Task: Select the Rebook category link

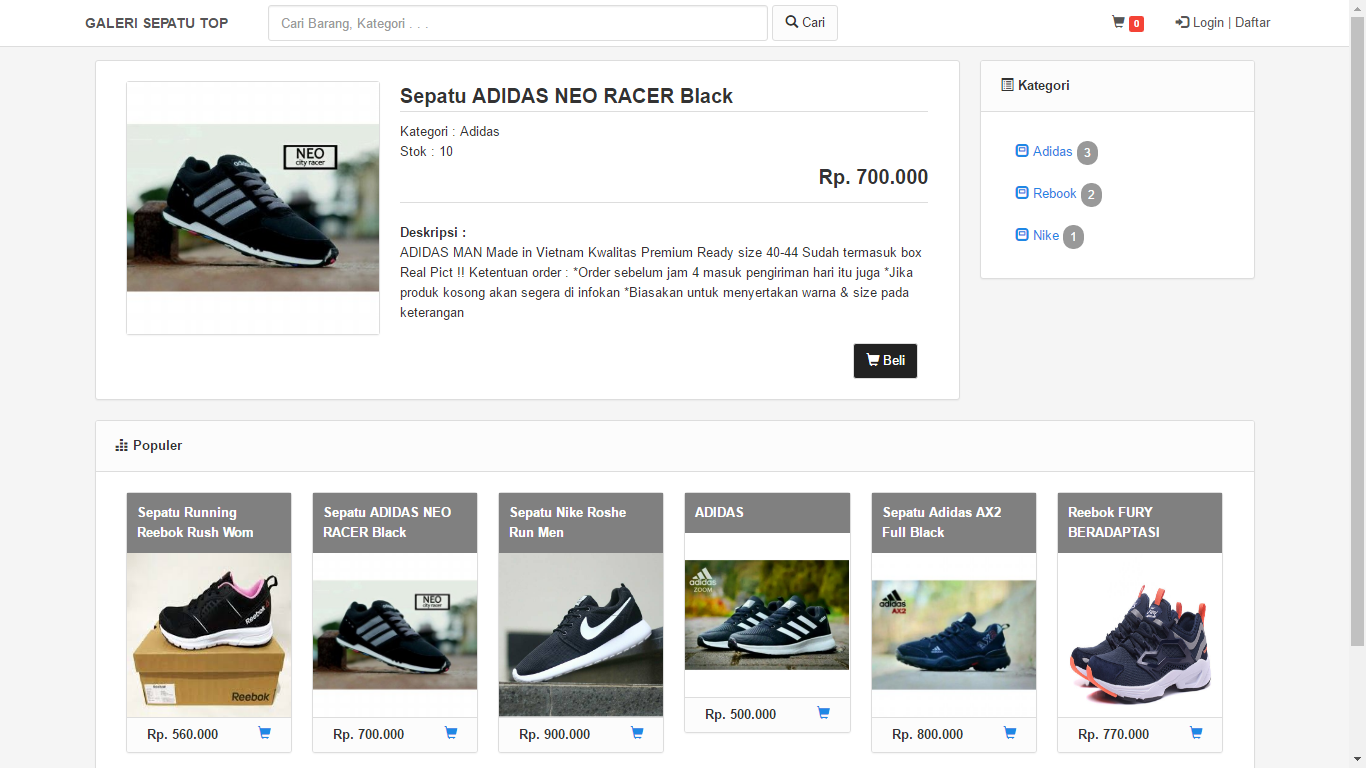Action: point(1054,193)
